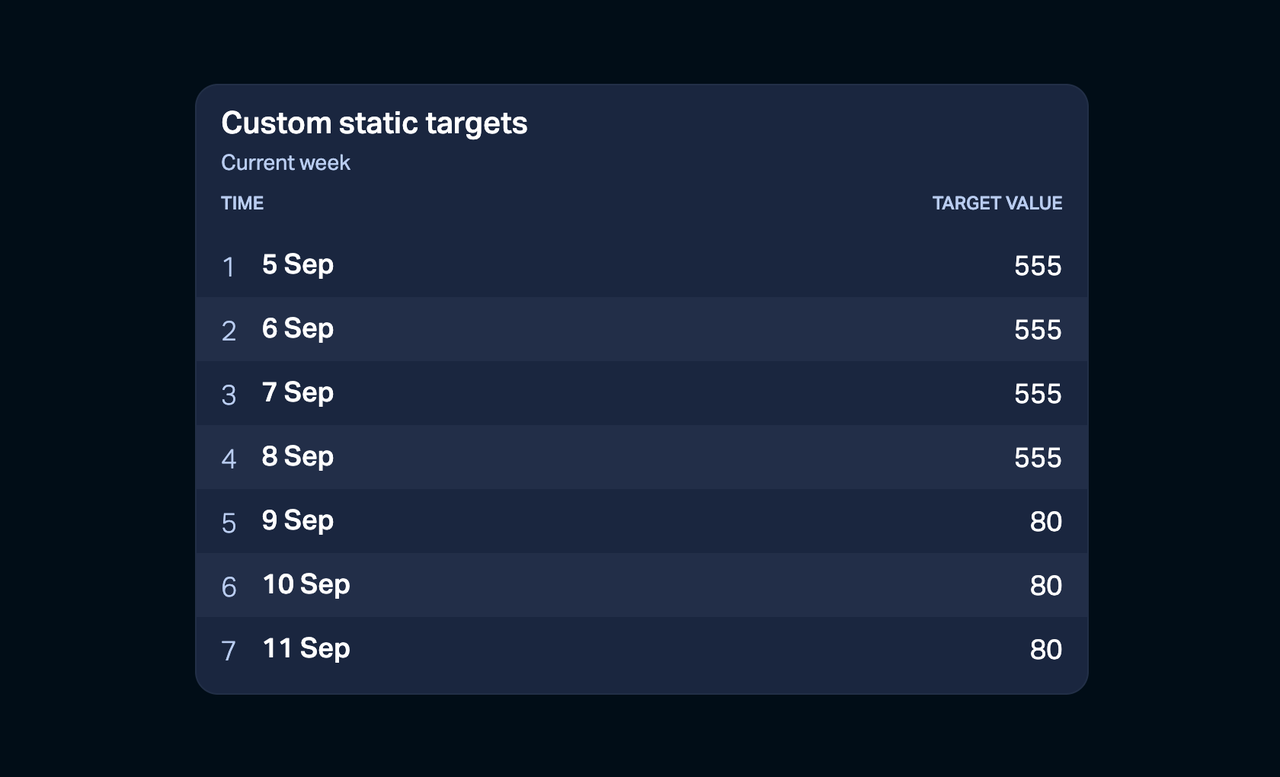
Task: Select row number 7 index
Action: 229,651
